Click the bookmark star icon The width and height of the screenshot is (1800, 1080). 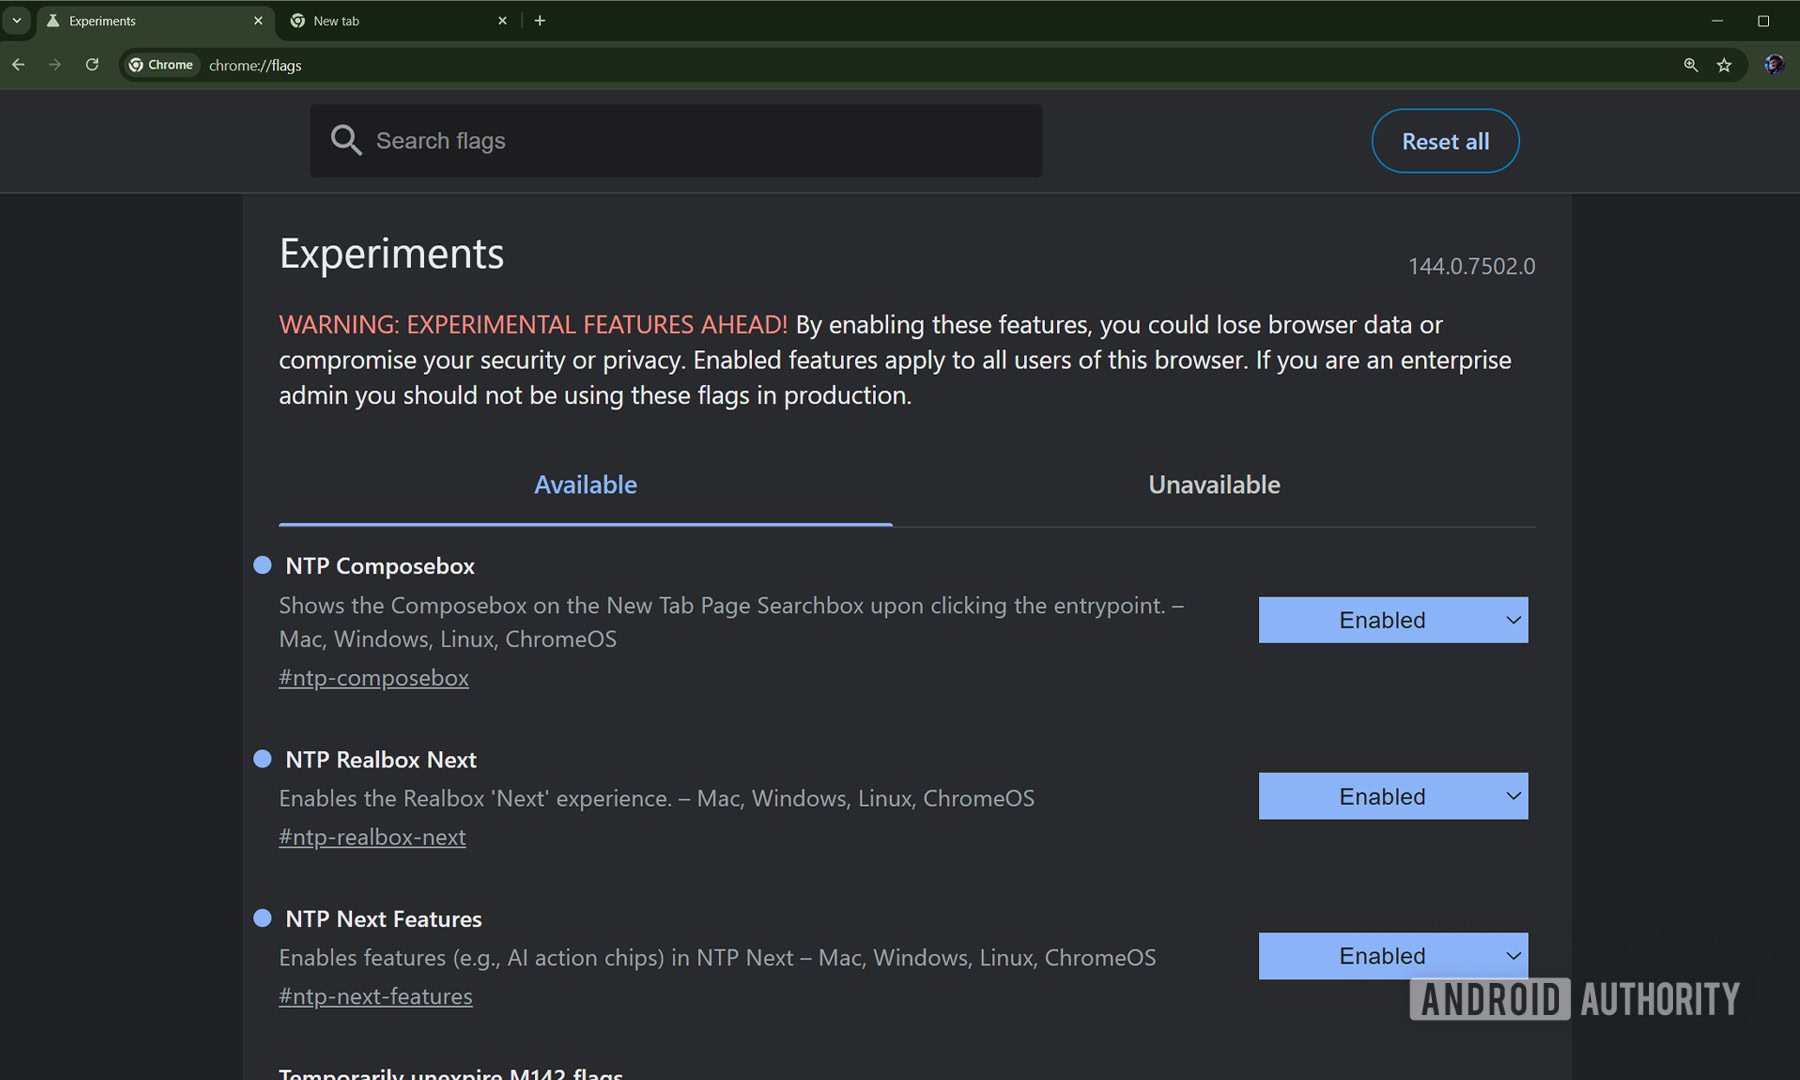(x=1724, y=64)
